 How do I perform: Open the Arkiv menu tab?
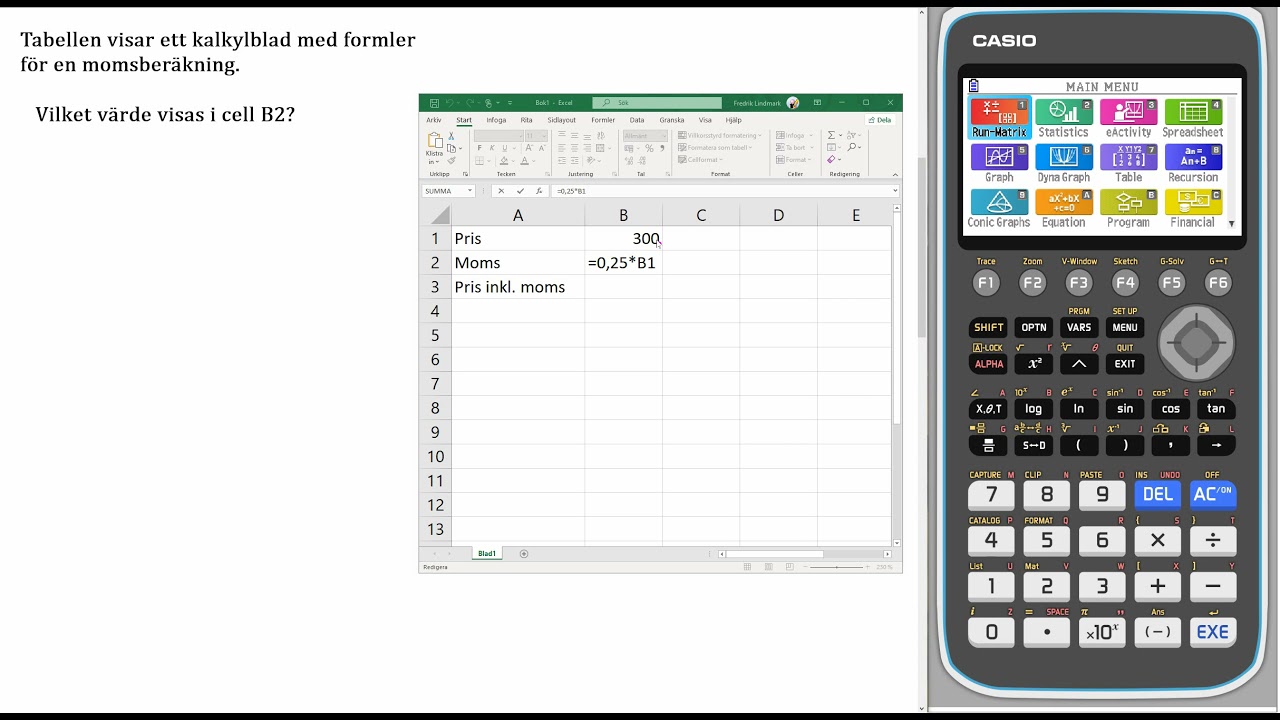click(434, 120)
